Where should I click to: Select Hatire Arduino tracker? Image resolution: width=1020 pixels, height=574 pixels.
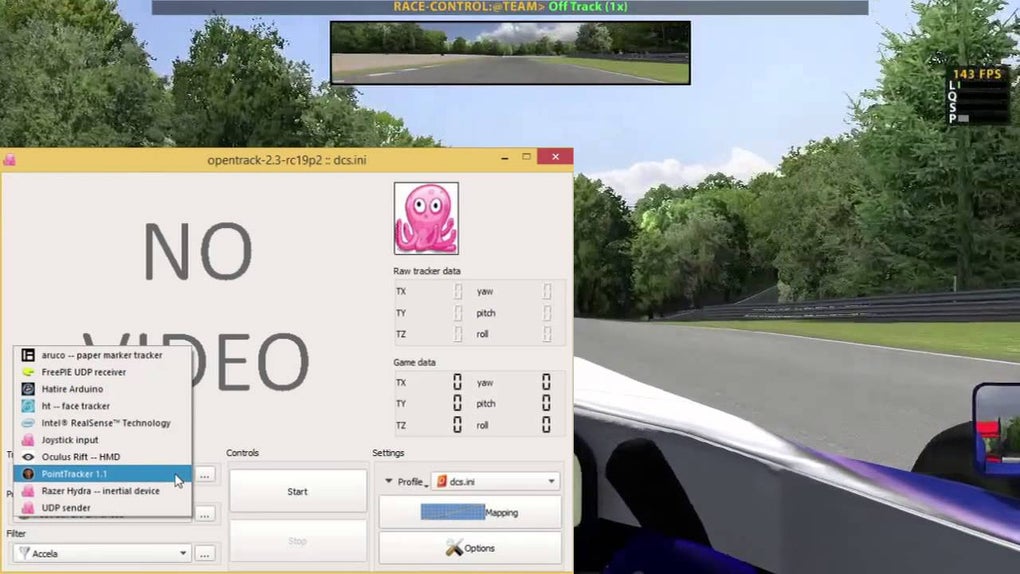[x=103, y=389]
